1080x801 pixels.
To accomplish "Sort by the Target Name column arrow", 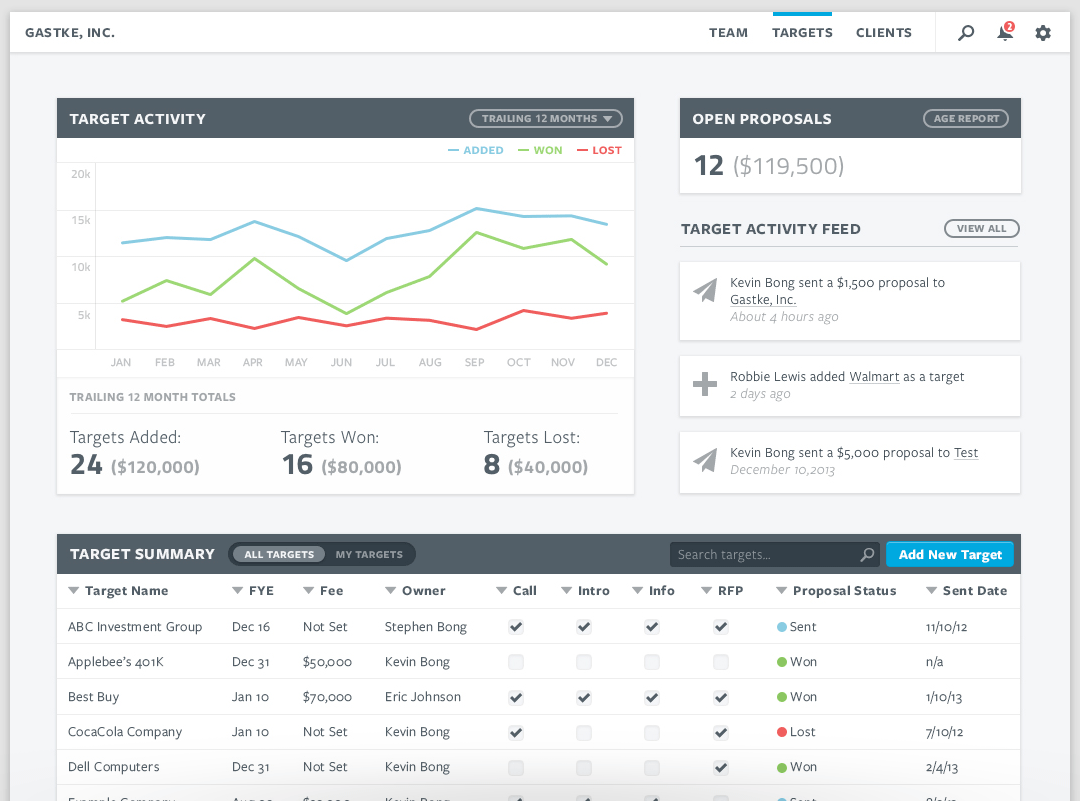I will pyautogui.click(x=73, y=590).
